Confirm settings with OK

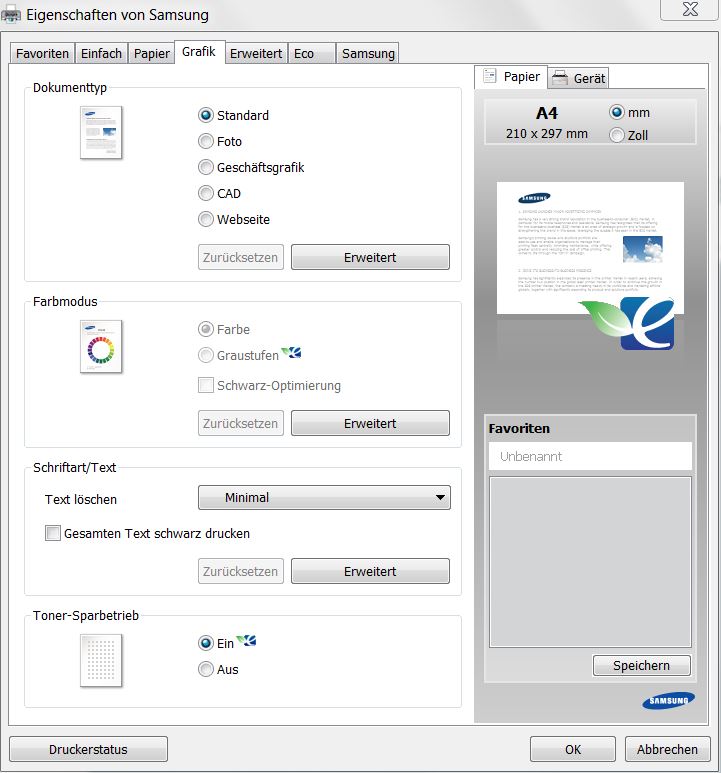573,749
